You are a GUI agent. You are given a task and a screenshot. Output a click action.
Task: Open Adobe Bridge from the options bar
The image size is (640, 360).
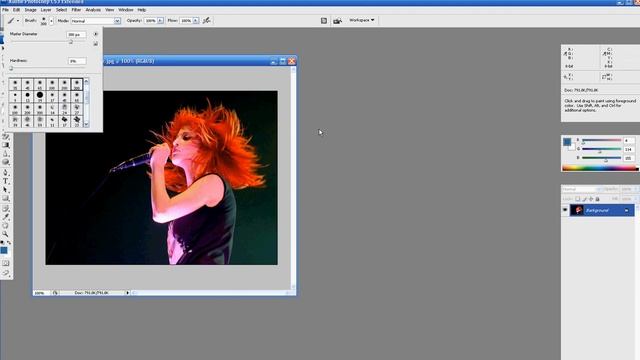pyautogui.click(x=337, y=20)
